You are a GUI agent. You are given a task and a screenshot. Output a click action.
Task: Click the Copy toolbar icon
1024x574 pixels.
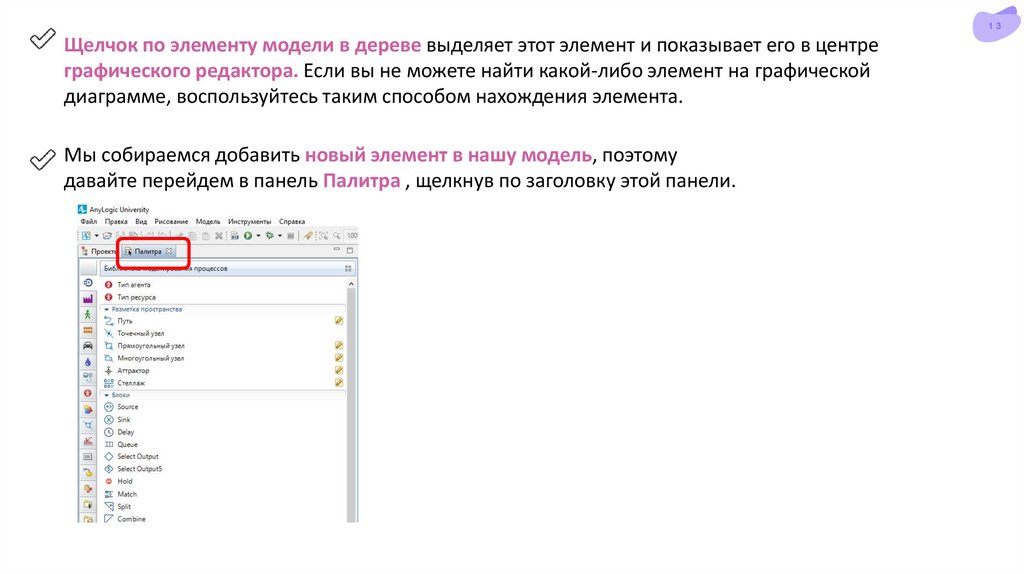pos(192,236)
